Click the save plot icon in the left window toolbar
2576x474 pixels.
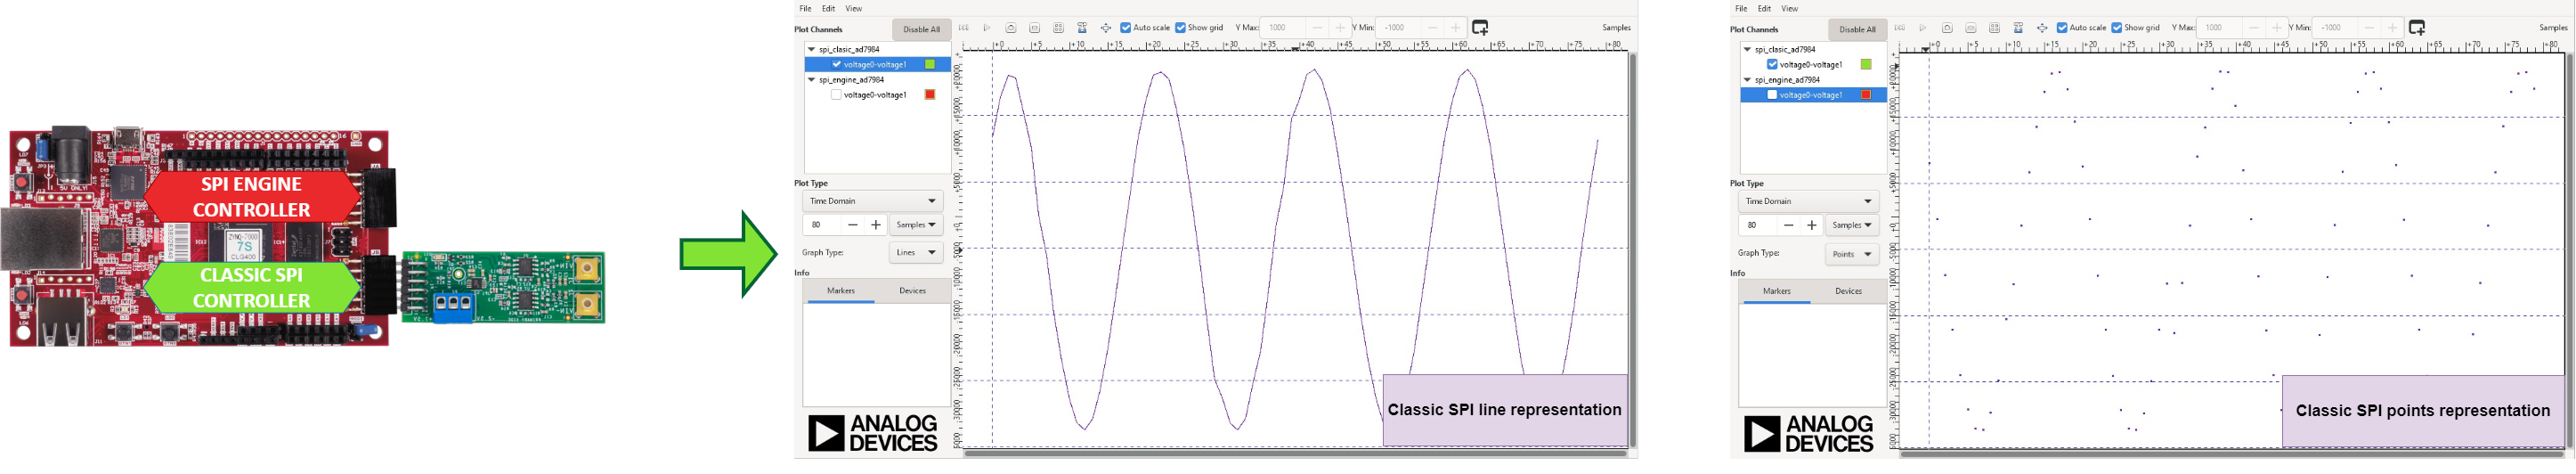coord(1082,28)
